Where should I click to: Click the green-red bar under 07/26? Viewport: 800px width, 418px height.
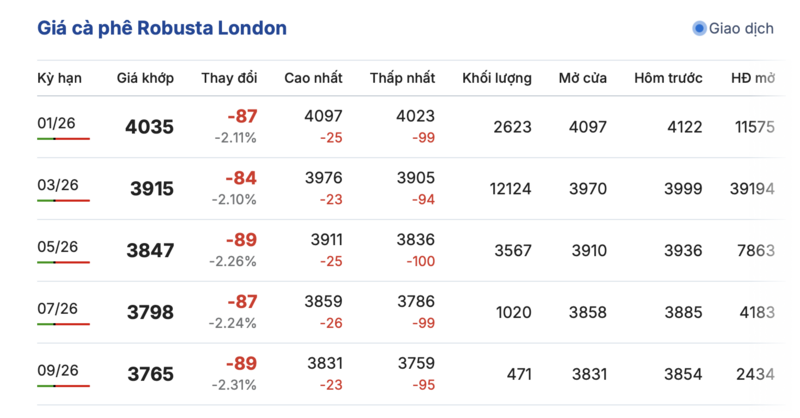(x=63, y=325)
